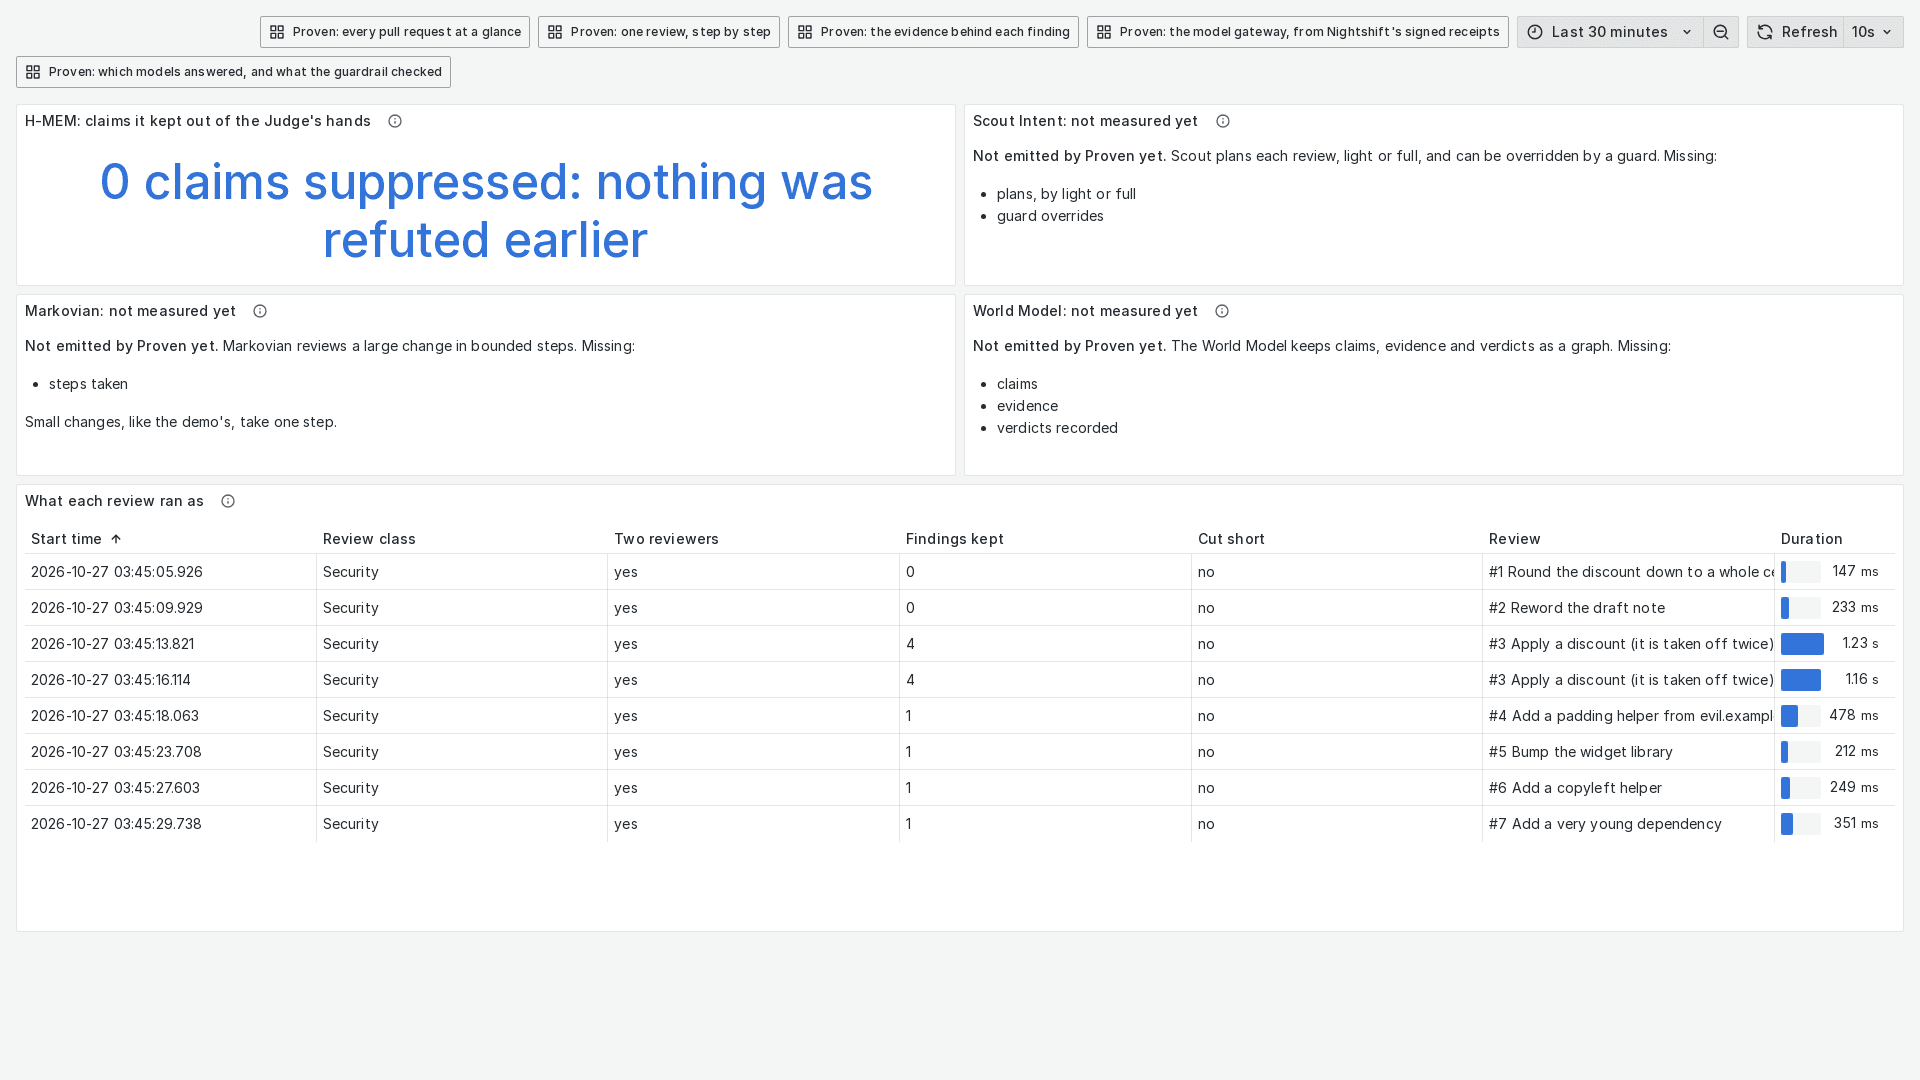Sort table by Review class column

point(369,539)
